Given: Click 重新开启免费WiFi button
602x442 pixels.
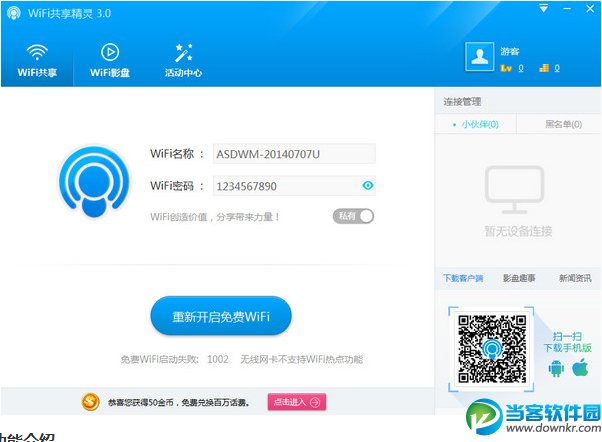Looking at the screenshot, I should 221,316.
